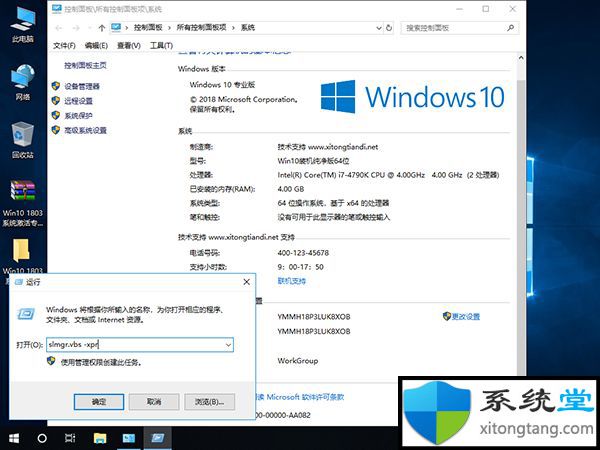Image resolution: width=600 pixels, height=450 pixels.
Task: Click the back arrow in Control Panel
Action: point(59,28)
